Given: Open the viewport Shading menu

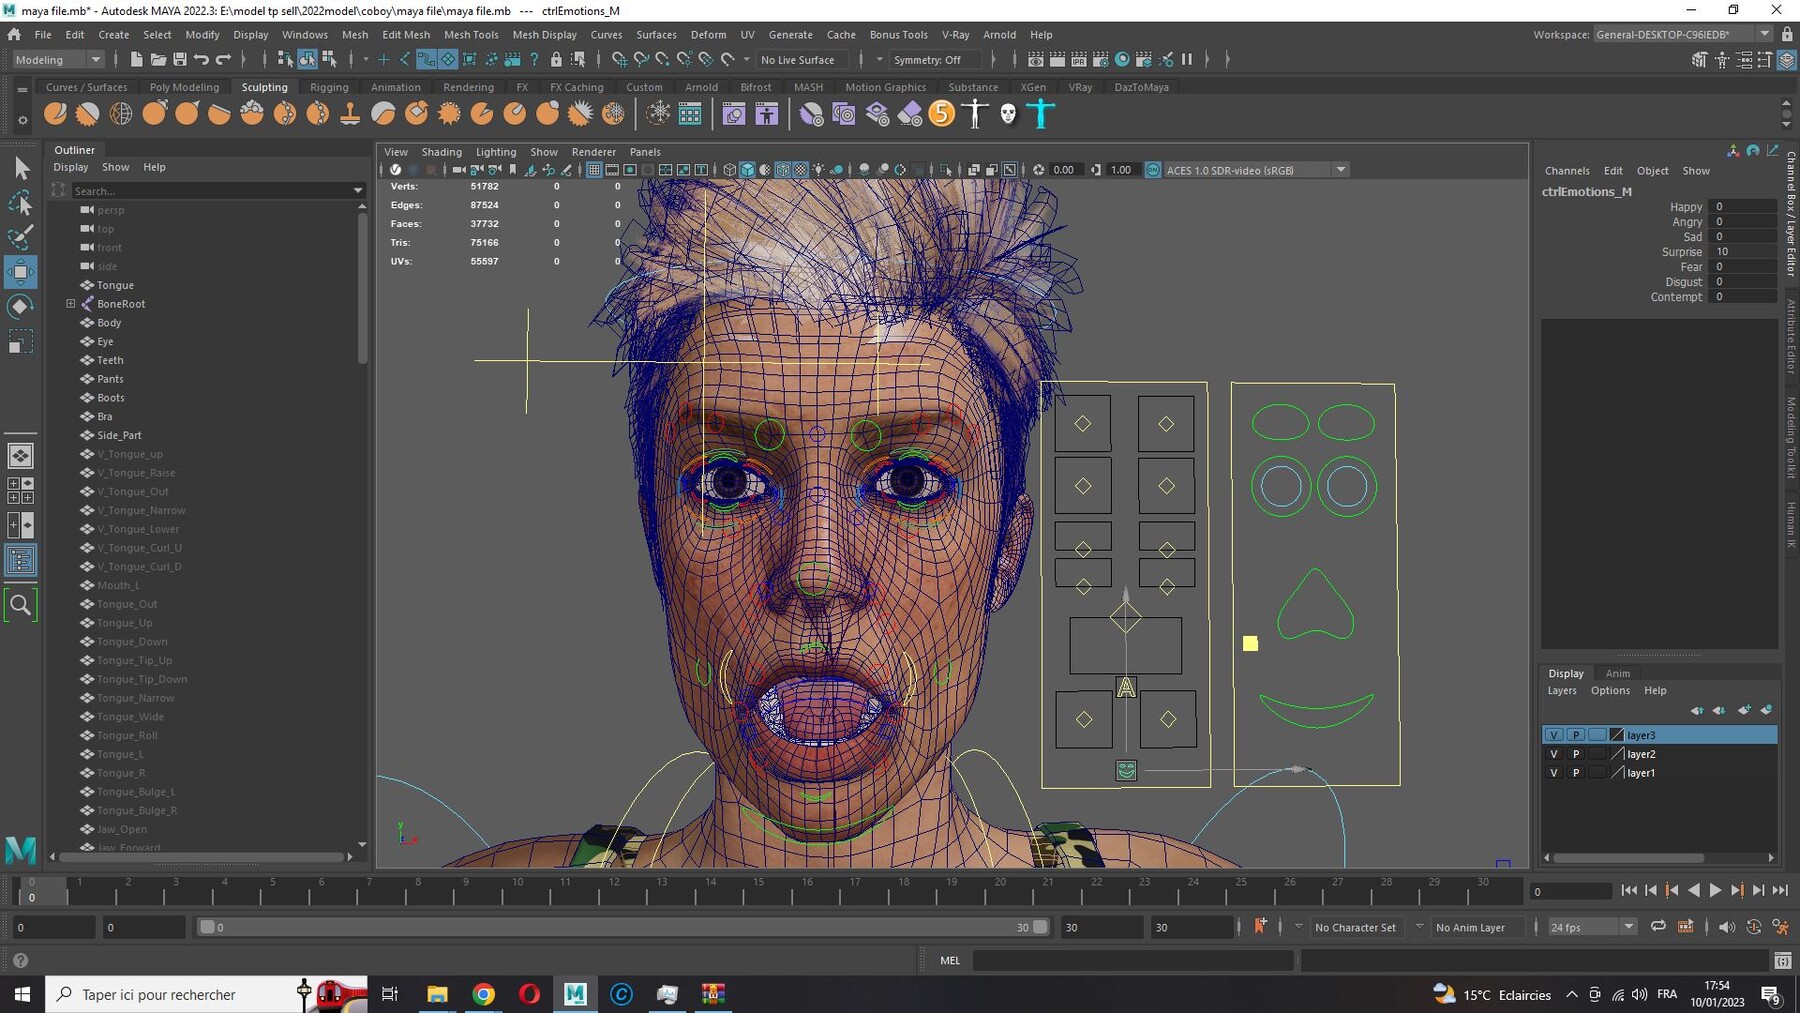Looking at the screenshot, I should point(441,152).
